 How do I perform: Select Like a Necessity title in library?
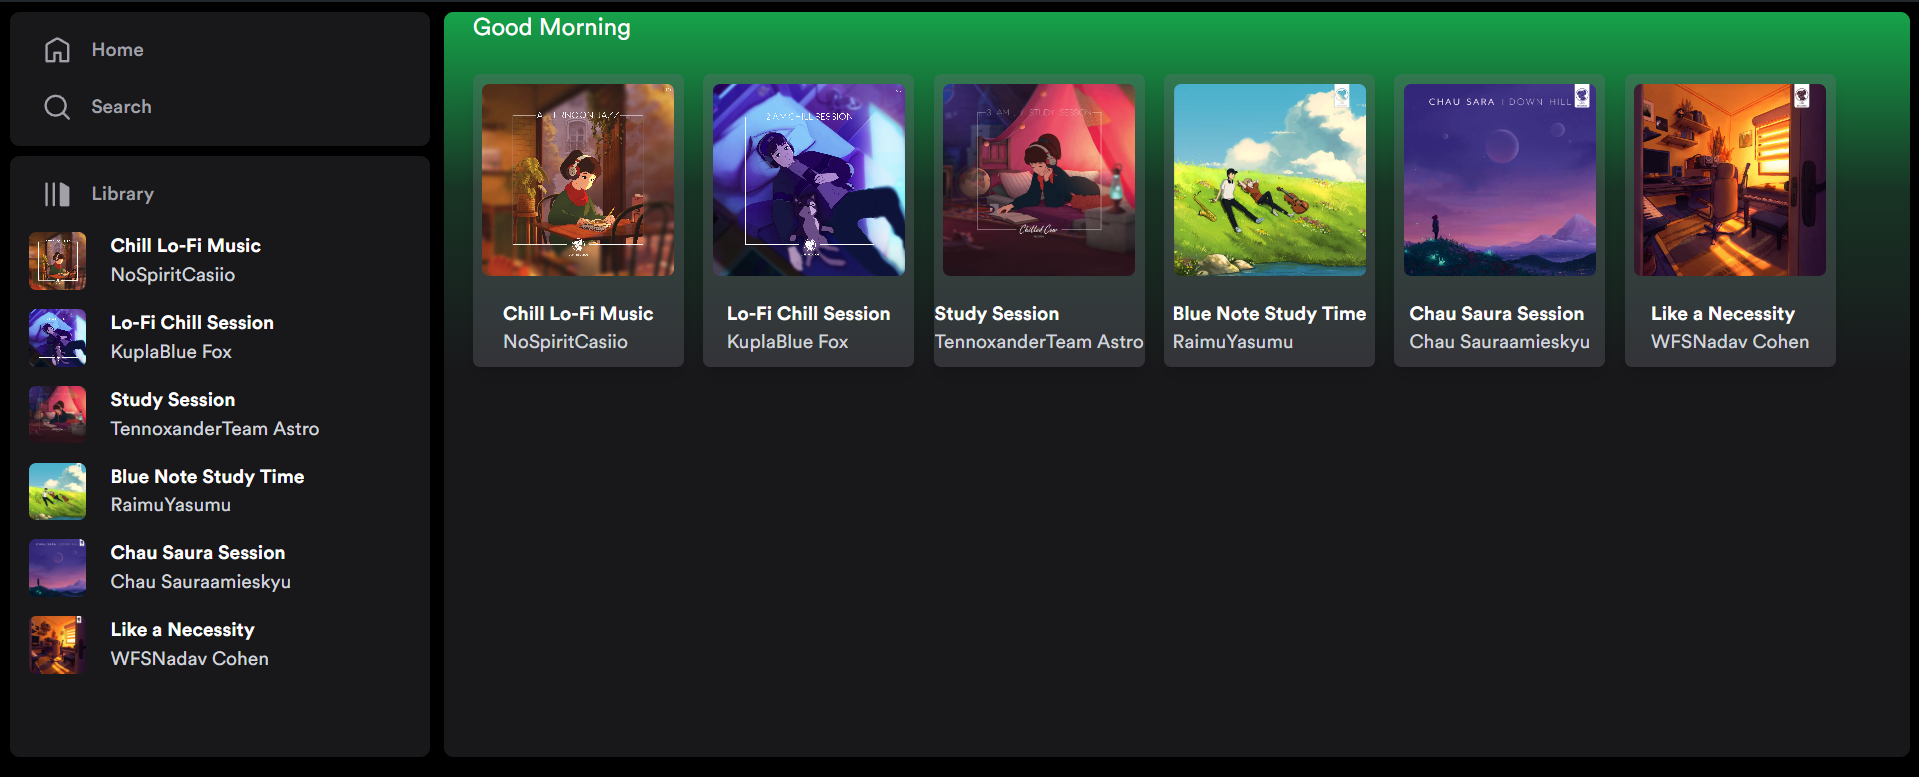(182, 630)
